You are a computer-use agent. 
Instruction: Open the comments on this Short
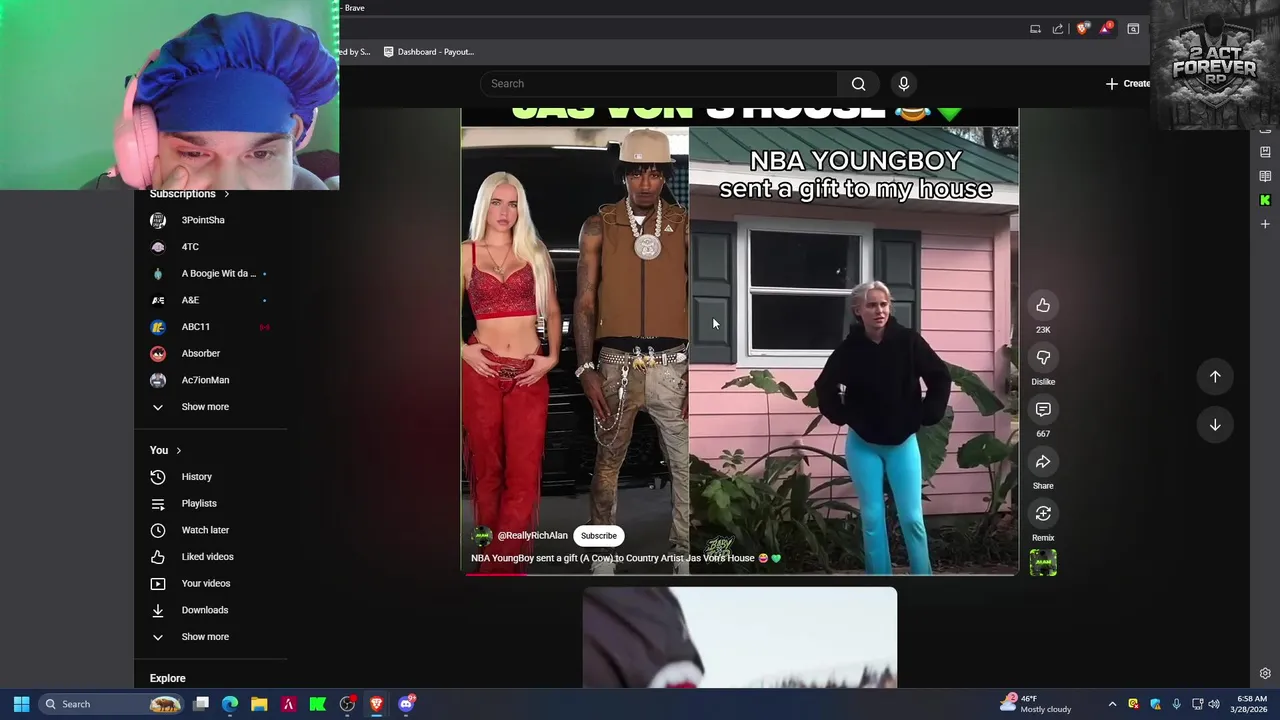tap(1043, 409)
